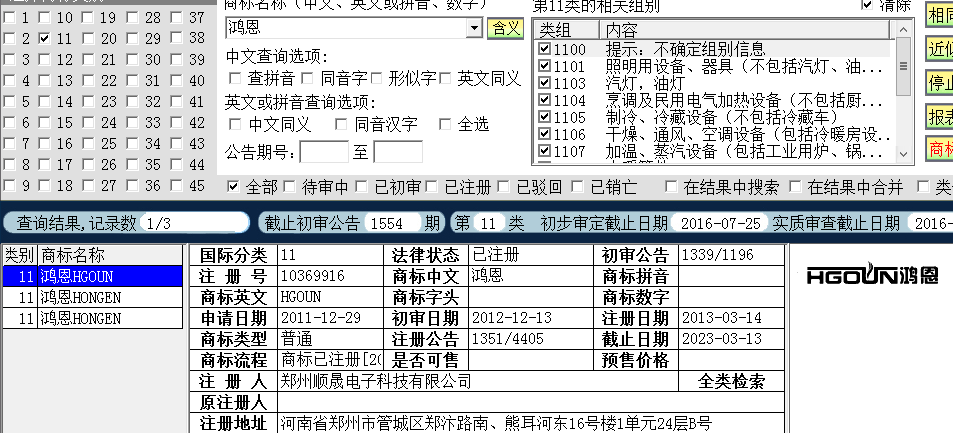Click scroll down arrow of group list

(x=903, y=154)
